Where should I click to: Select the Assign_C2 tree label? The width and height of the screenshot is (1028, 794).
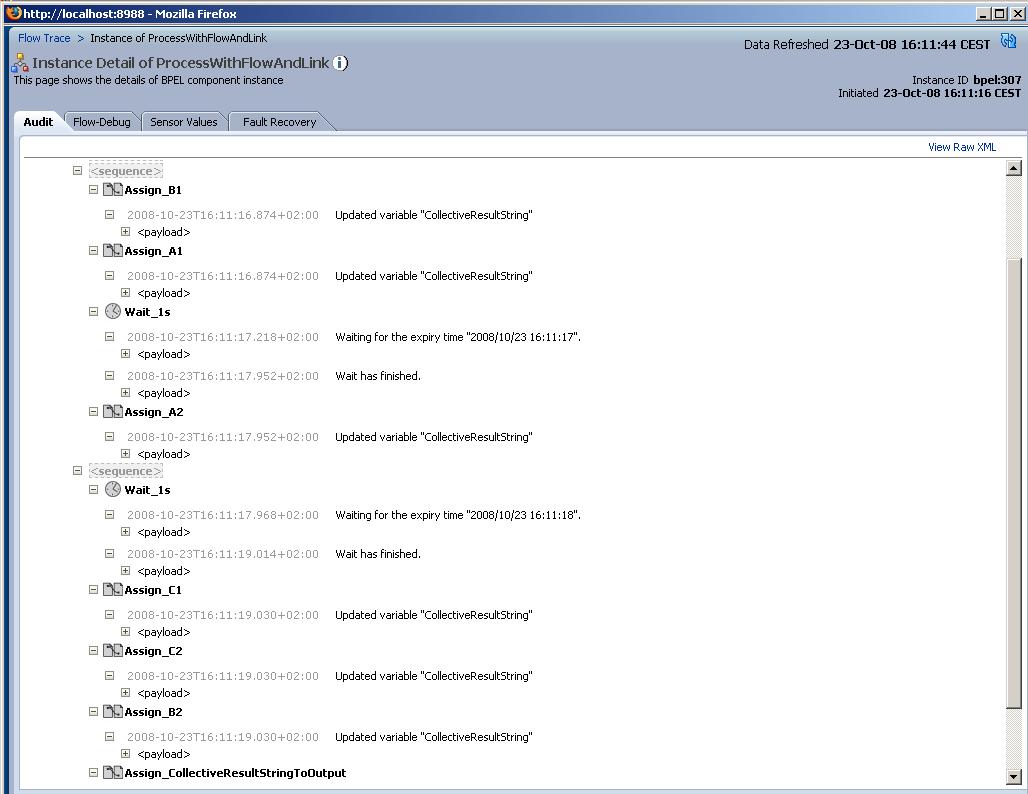(x=153, y=651)
